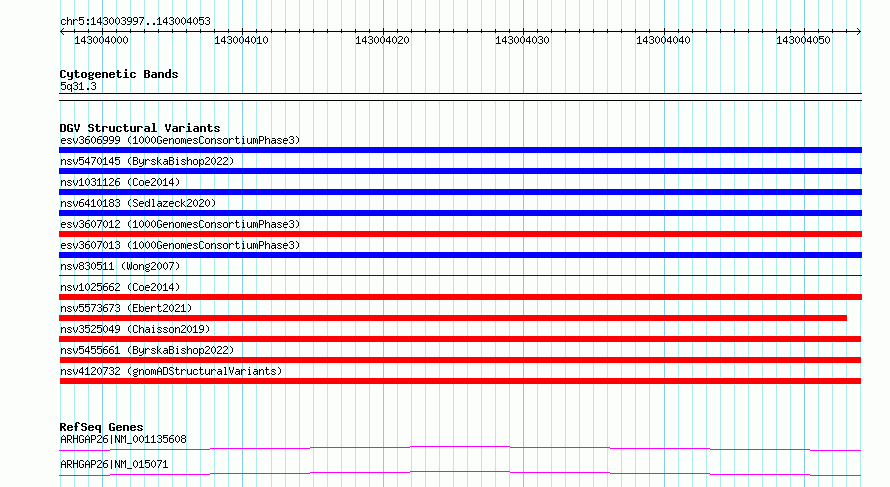Viewport: 890px width, 487px height.
Task: Select the shorter red bar for nsv5573673
Action: [453, 318]
